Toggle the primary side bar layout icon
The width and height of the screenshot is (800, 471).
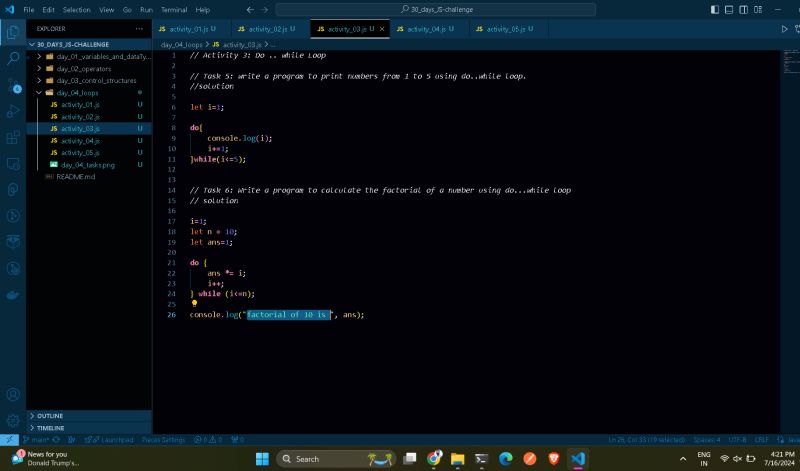pyautogui.click(x=715, y=10)
